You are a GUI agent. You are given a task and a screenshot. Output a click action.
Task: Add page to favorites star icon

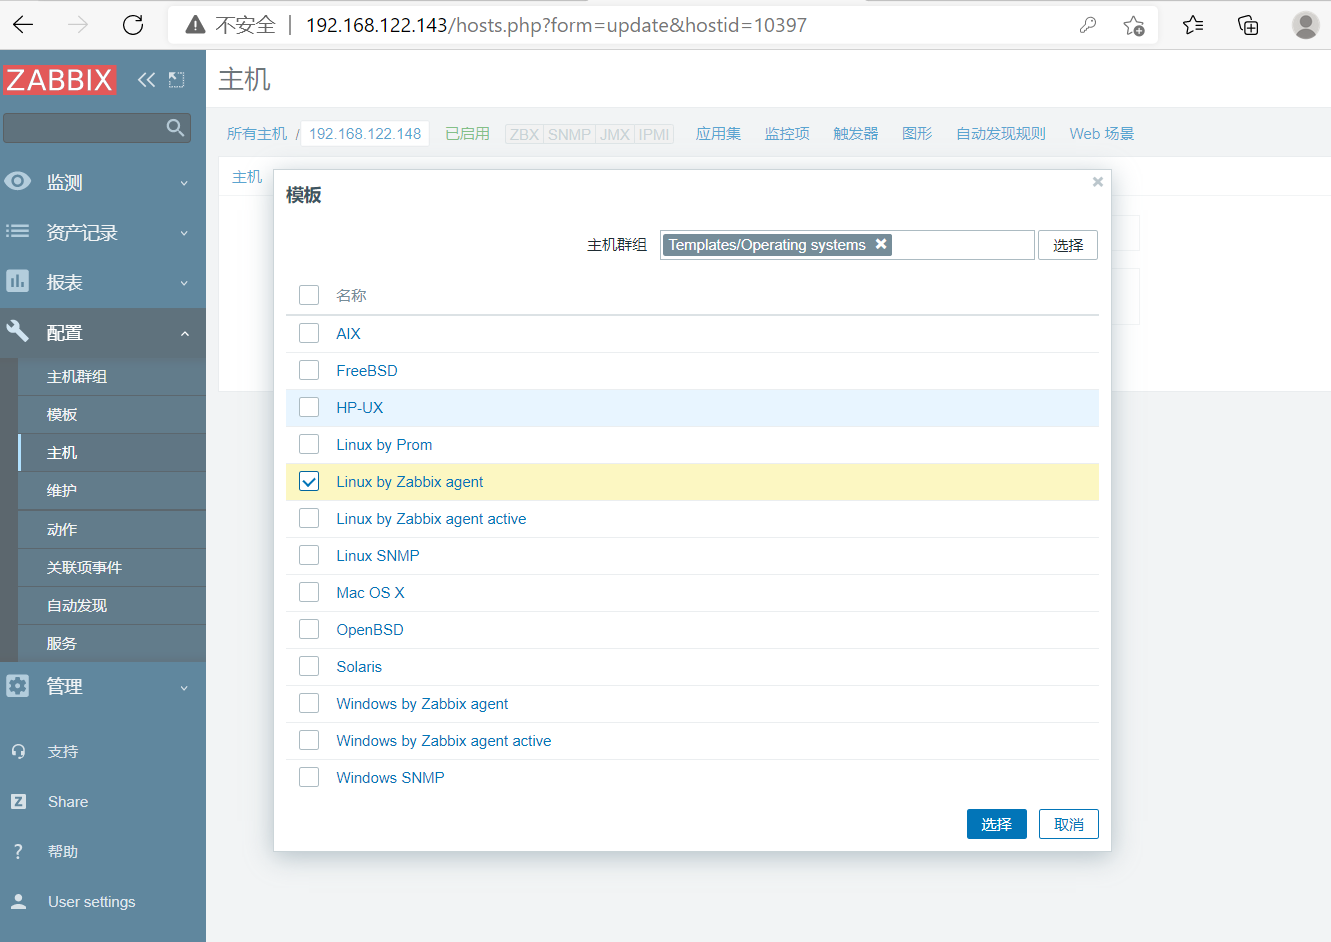click(x=1133, y=25)
